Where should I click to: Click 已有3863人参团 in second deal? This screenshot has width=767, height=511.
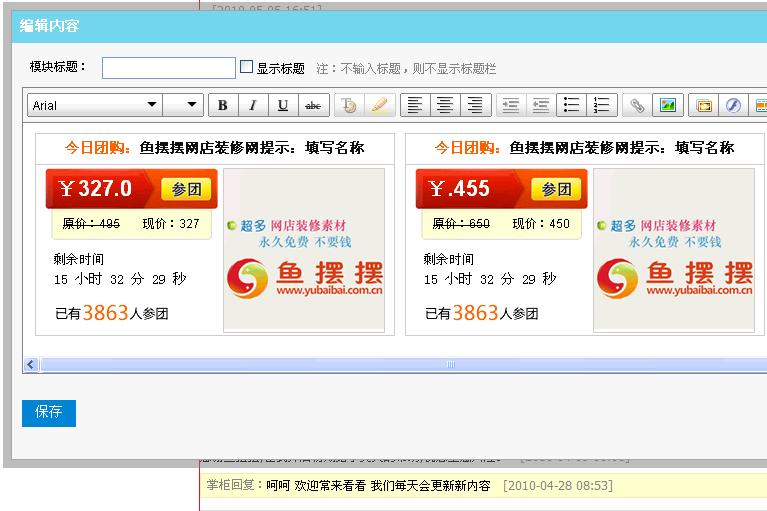(481, 313)
